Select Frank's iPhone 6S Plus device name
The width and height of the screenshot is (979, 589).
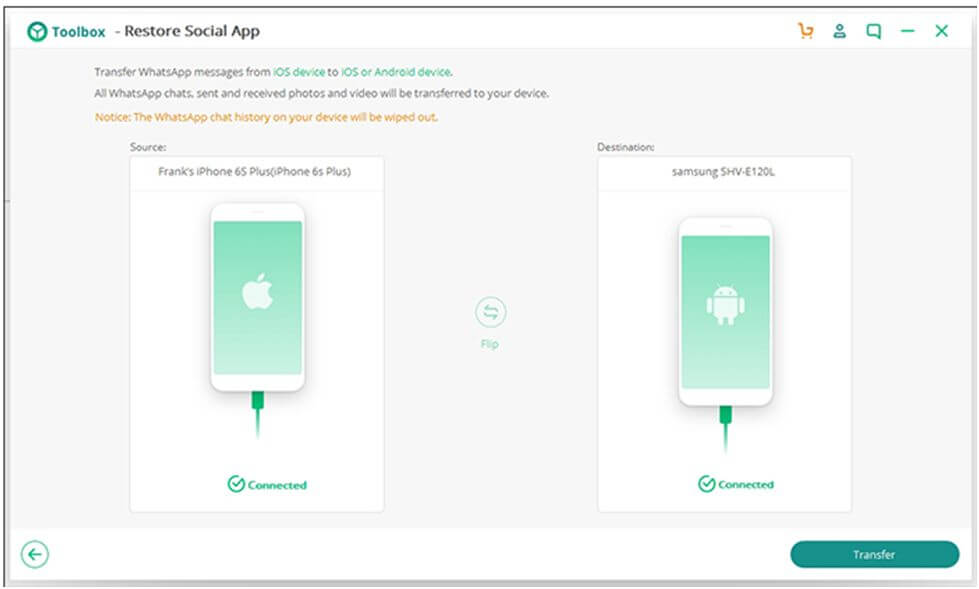click(255, 171)
